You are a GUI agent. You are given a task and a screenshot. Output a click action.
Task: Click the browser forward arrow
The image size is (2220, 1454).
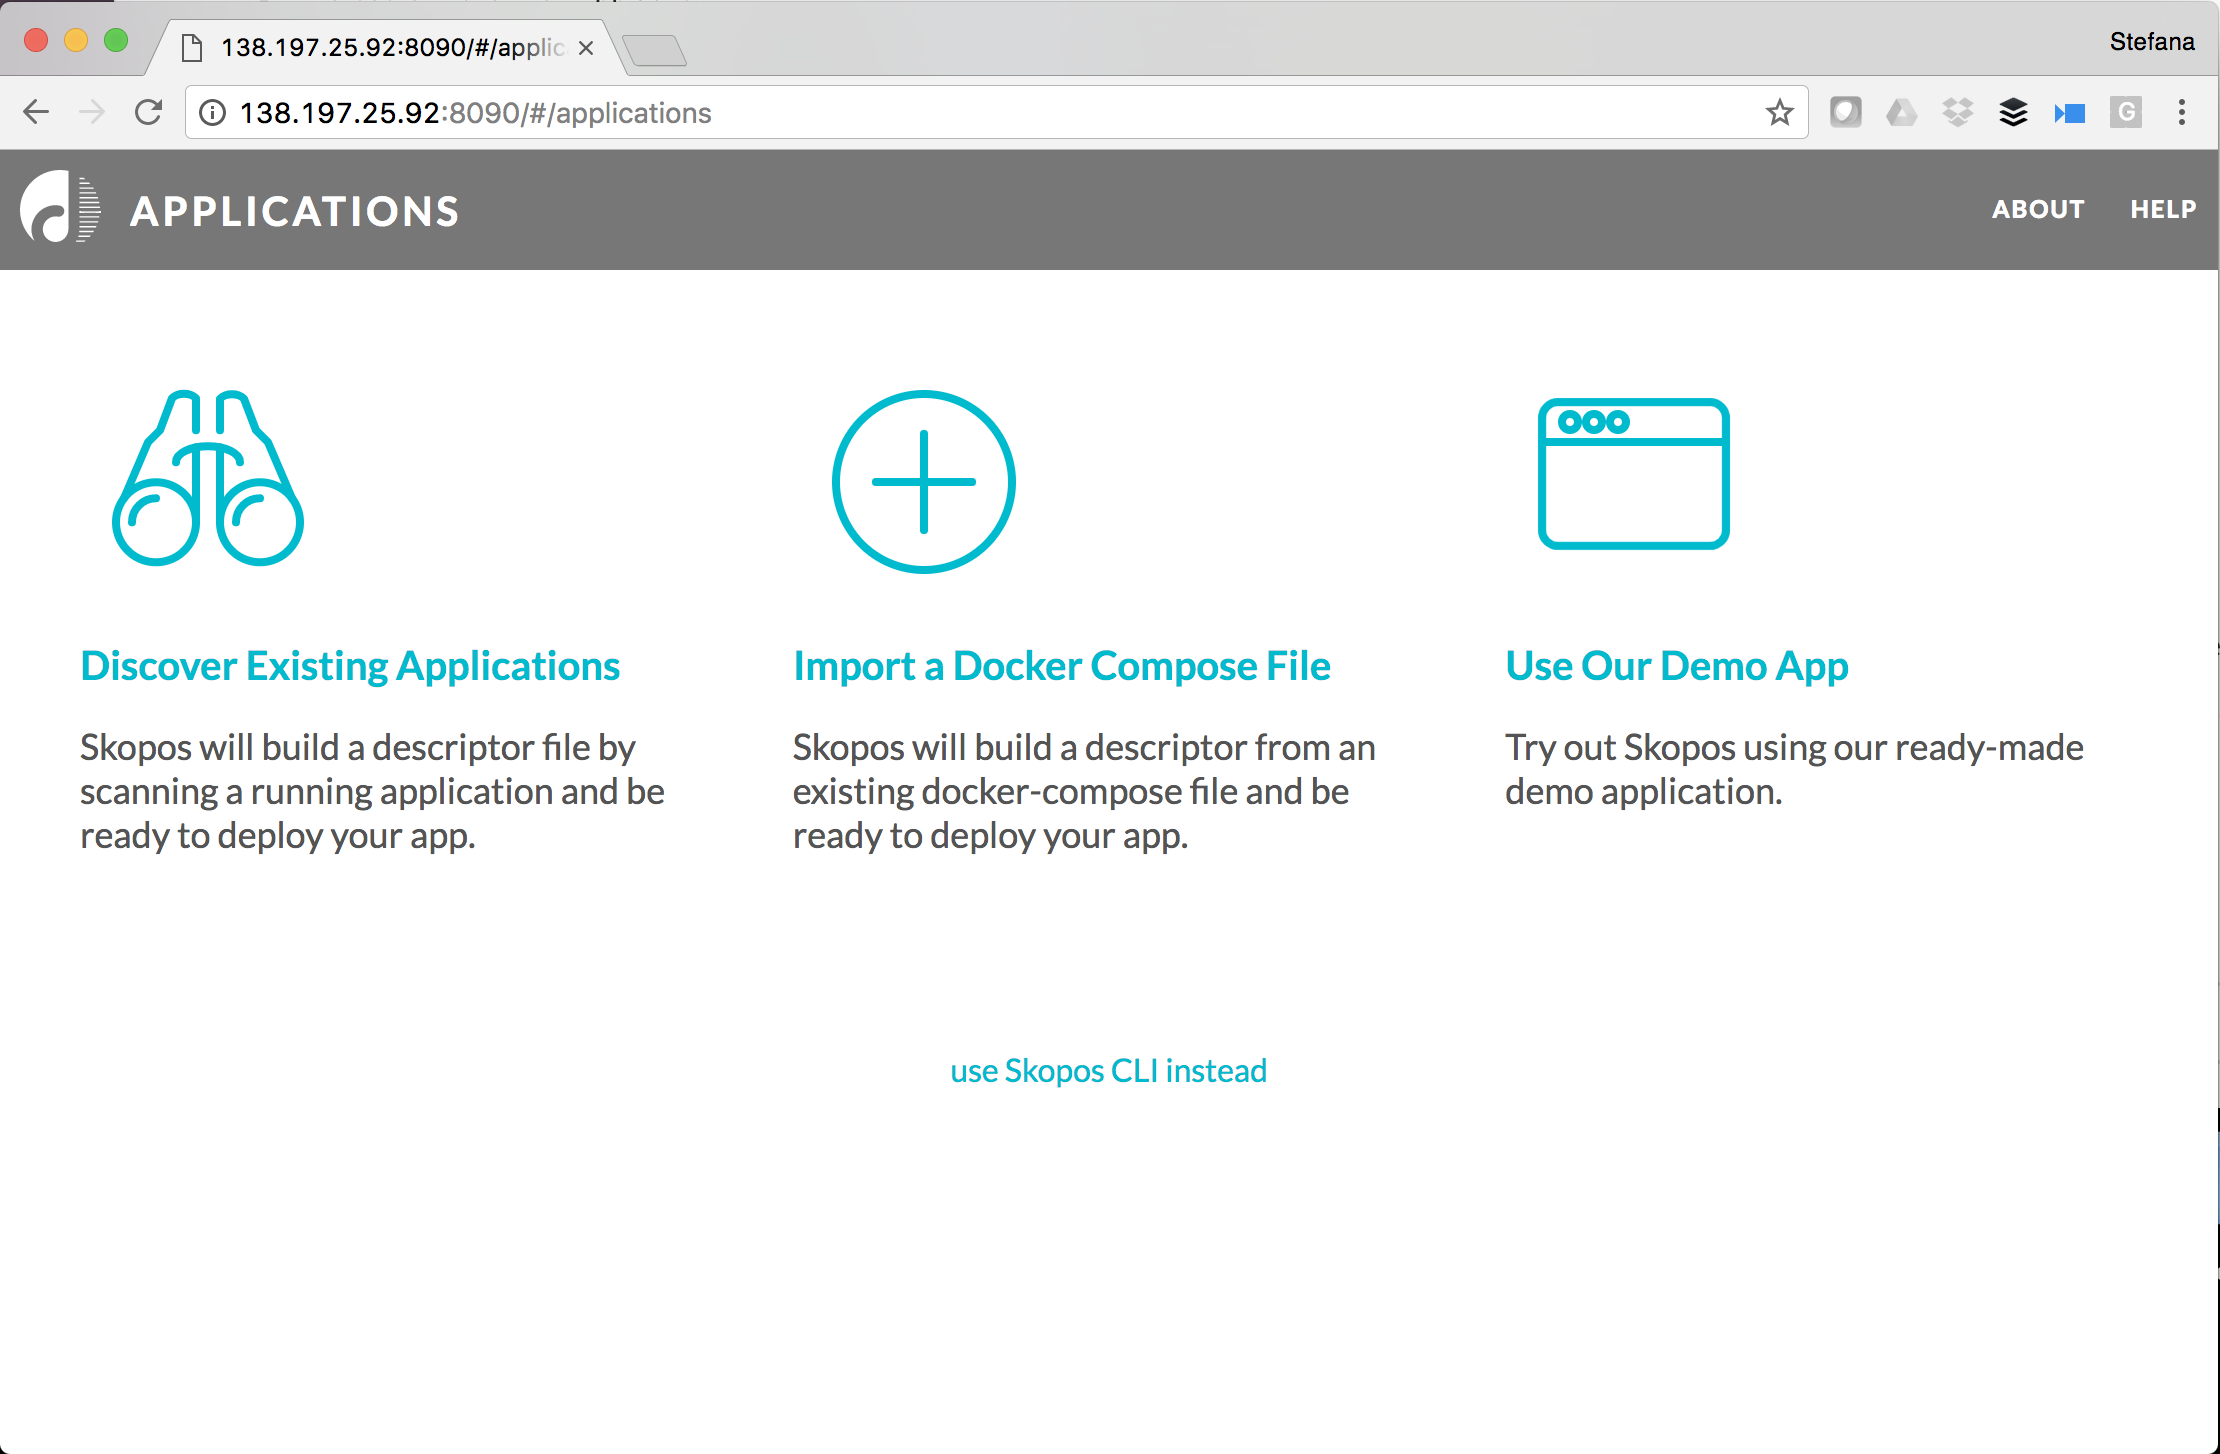pos(92,112)
